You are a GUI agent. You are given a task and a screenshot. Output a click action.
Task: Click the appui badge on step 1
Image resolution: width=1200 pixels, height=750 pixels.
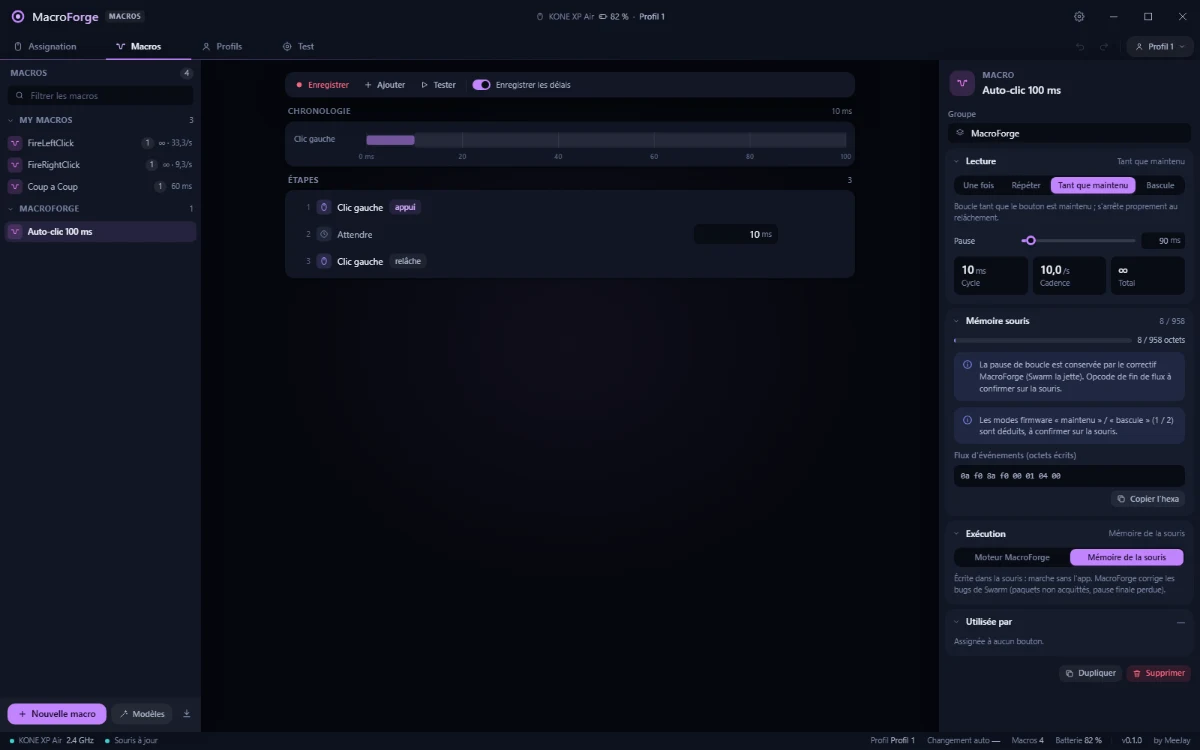[405, 208]
